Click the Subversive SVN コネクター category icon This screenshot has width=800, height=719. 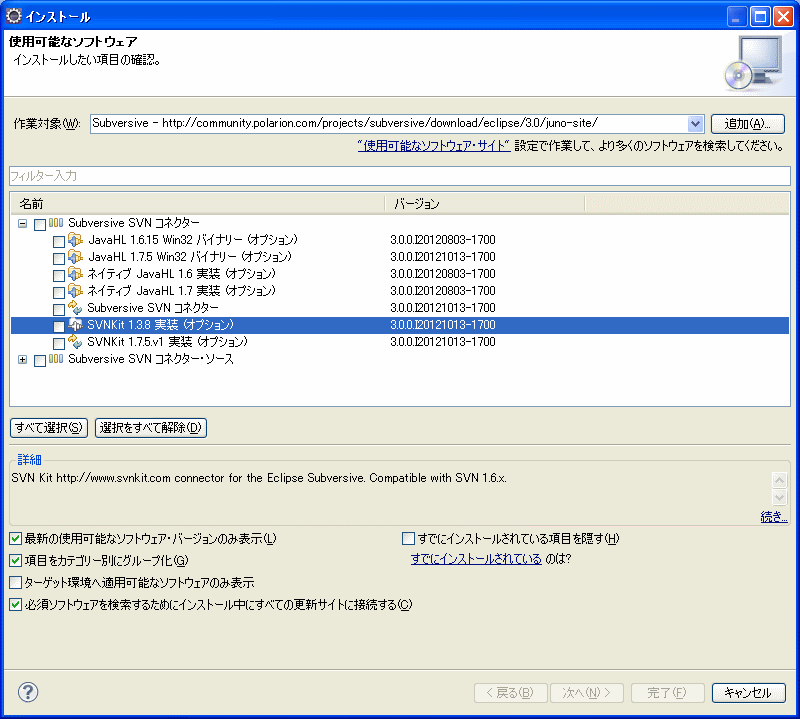pos(56,223)
